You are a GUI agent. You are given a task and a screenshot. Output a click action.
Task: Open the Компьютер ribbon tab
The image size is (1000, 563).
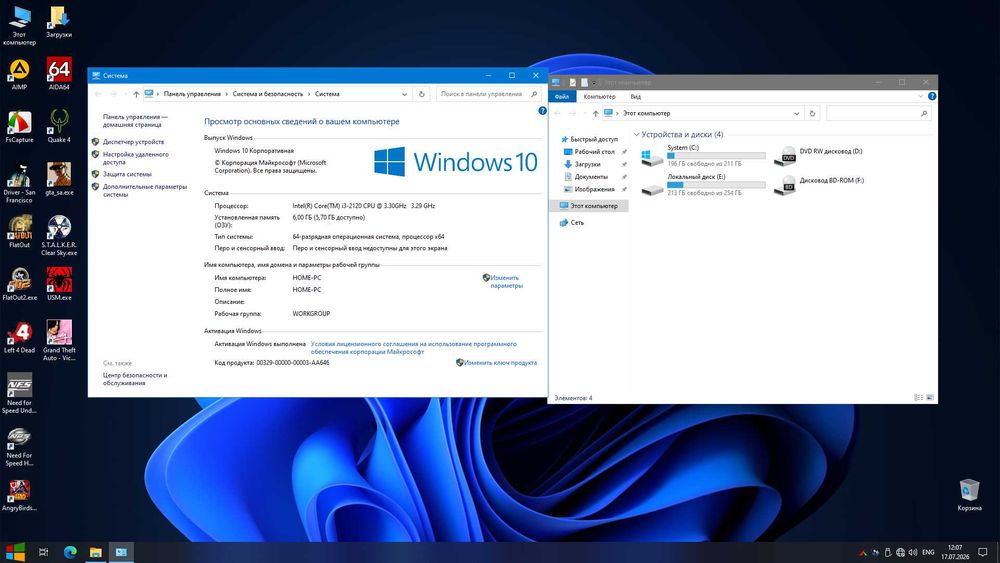599,96
